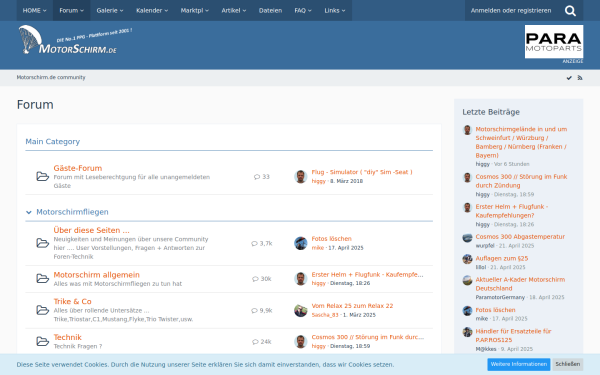
Task: Open sidebar post Motorschirmgelände in und um Schweinfurt
Action: coord(521,142)
